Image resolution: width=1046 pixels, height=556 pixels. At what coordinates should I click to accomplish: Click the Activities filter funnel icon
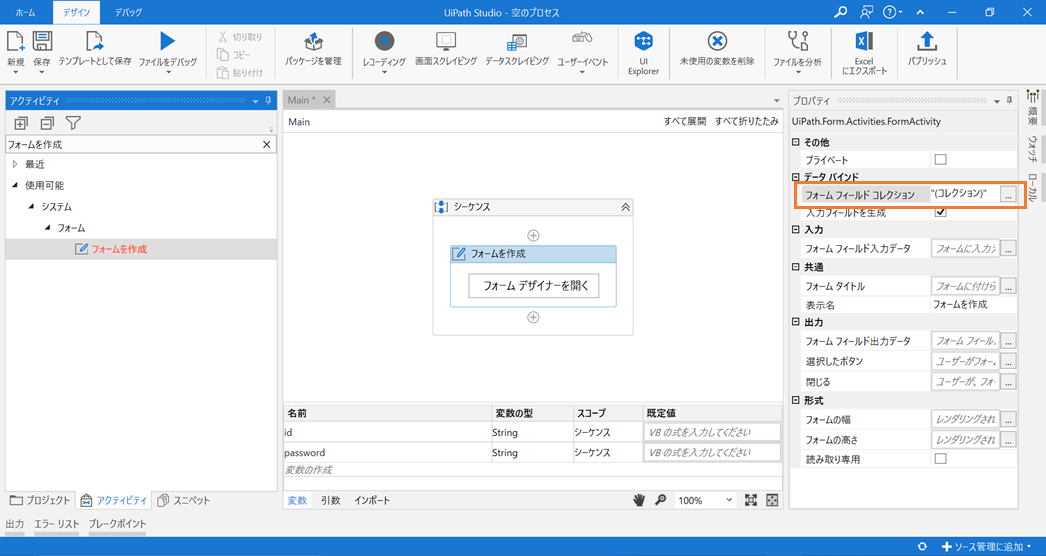[73, 123]
